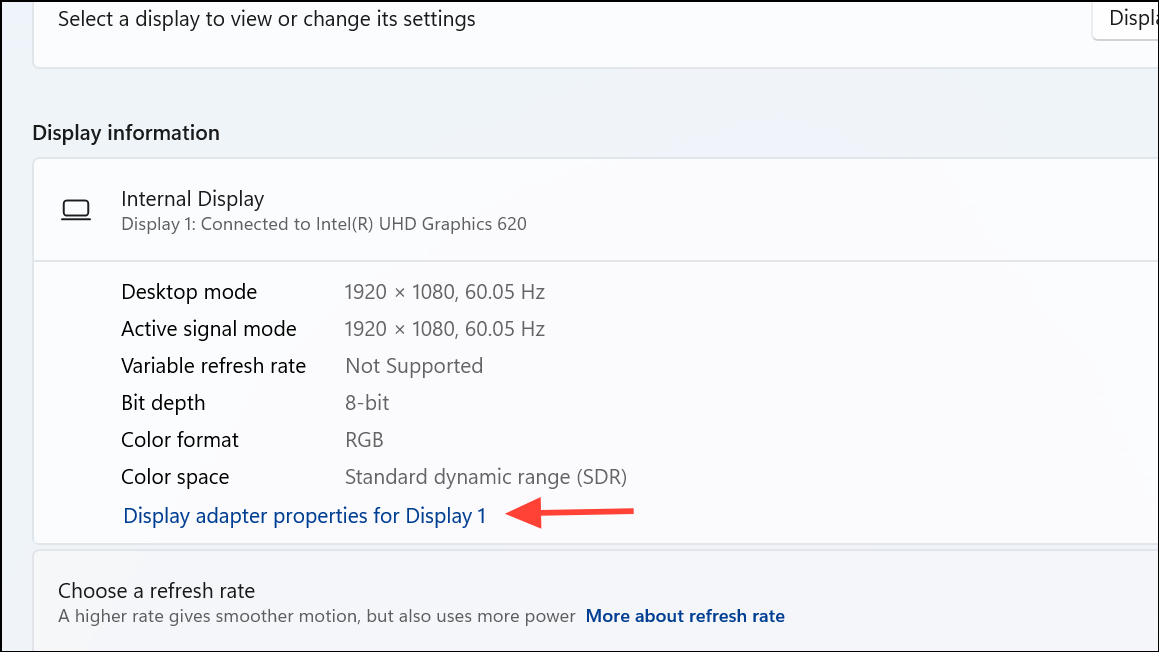Click the Internal Display laptop icon
The image size is (1159, 652).
pyautogui.click(x=77, y=209)
